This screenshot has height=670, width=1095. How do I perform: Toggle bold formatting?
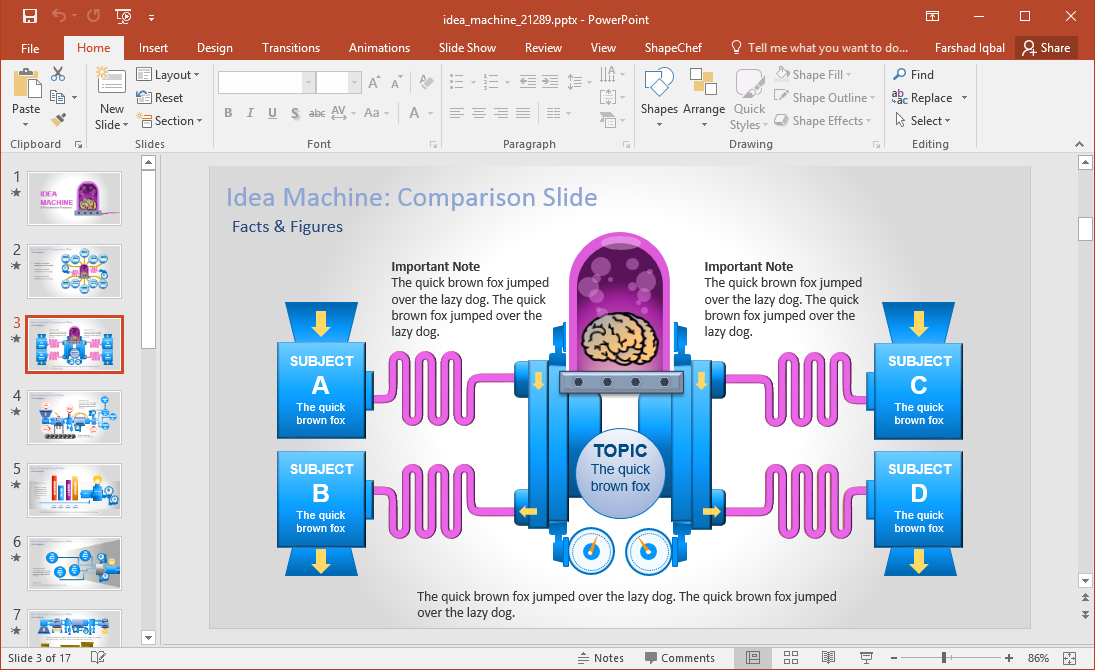[228, 113]
